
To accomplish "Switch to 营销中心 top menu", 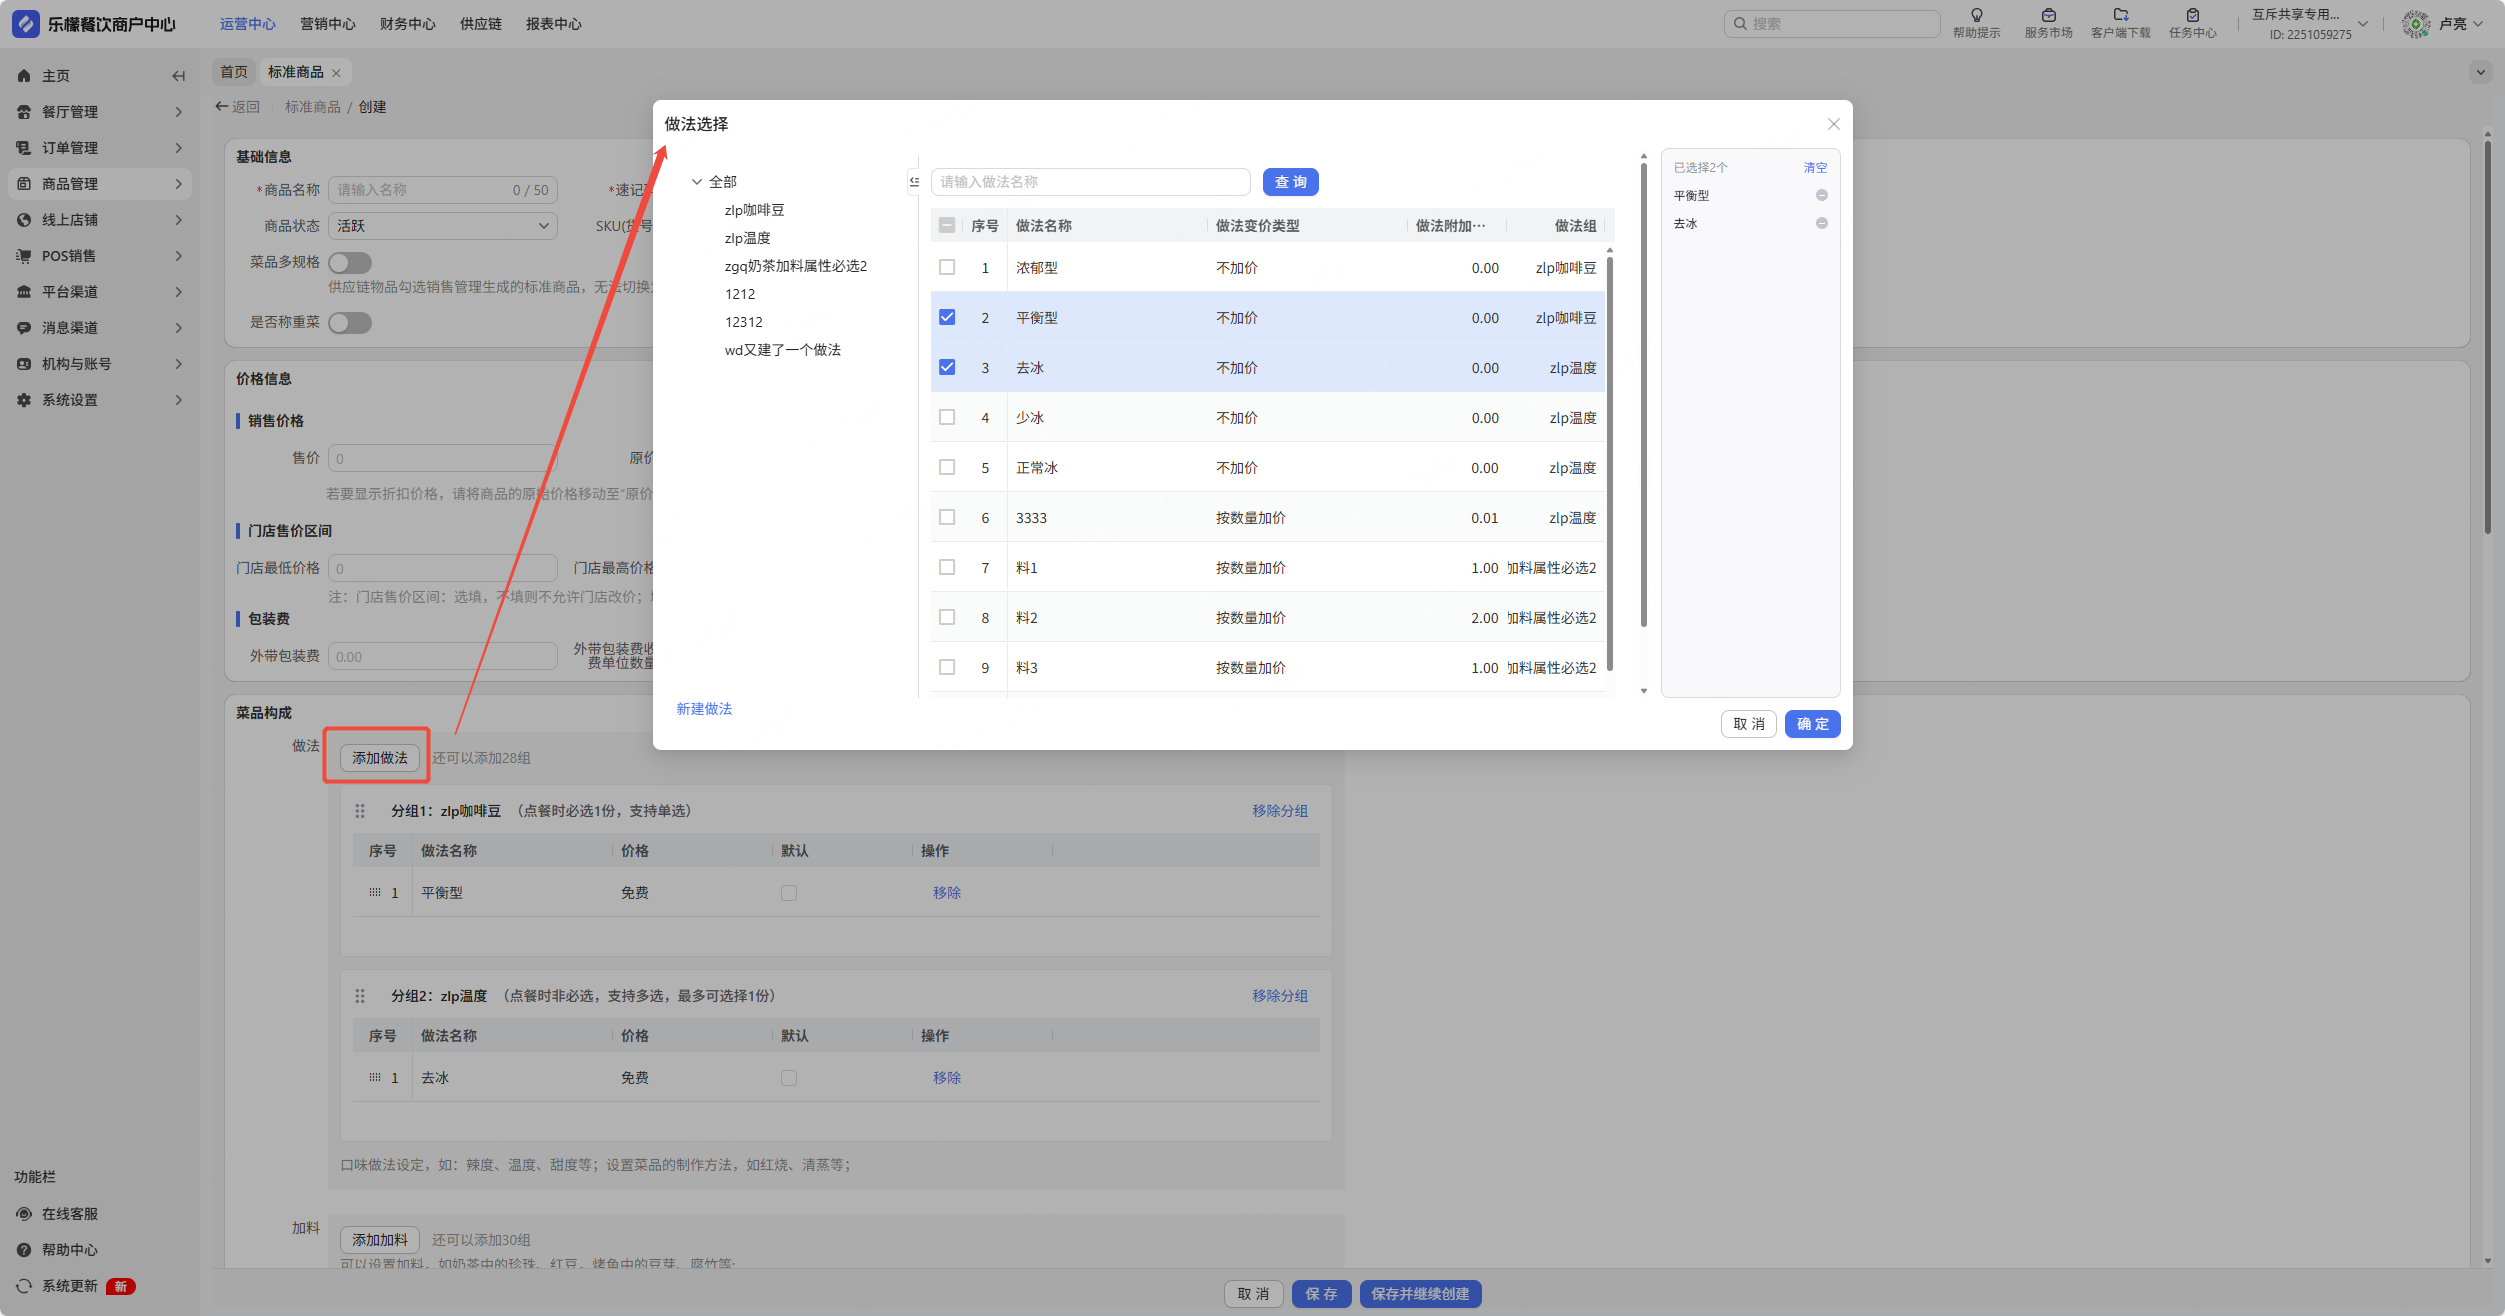I will pos(327,24).
